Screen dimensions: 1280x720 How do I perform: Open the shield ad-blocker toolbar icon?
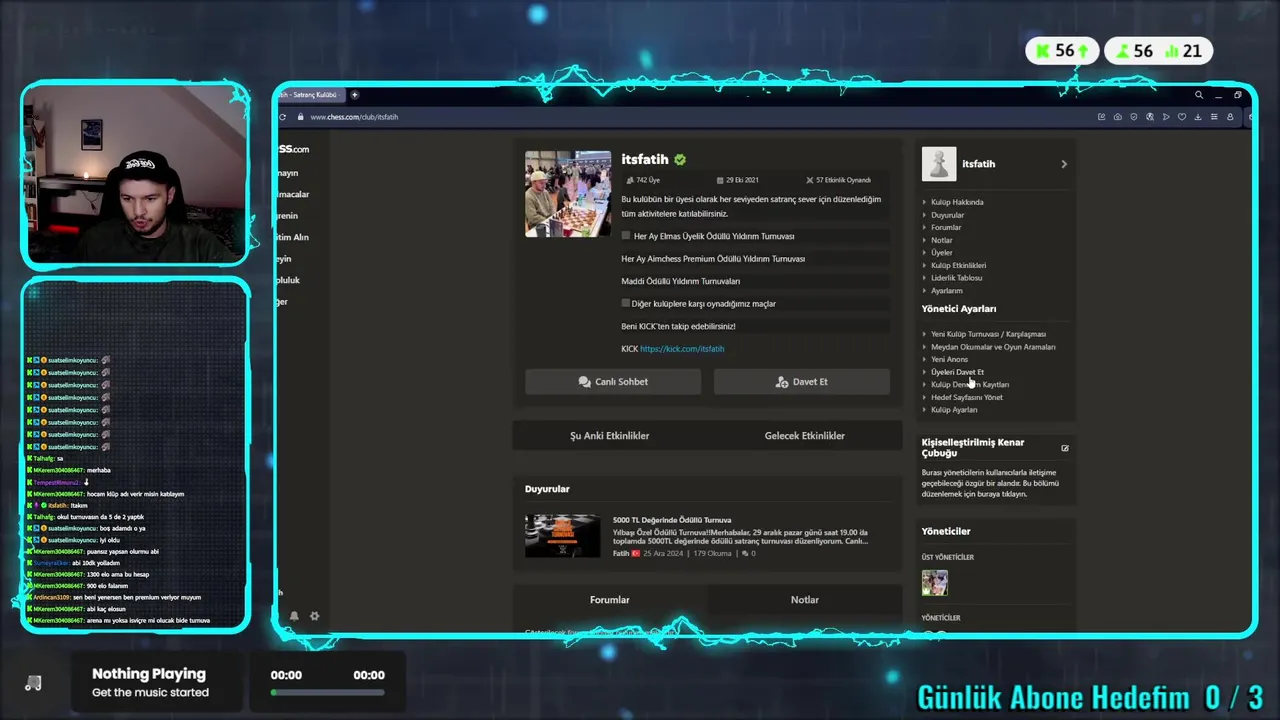1133,117
